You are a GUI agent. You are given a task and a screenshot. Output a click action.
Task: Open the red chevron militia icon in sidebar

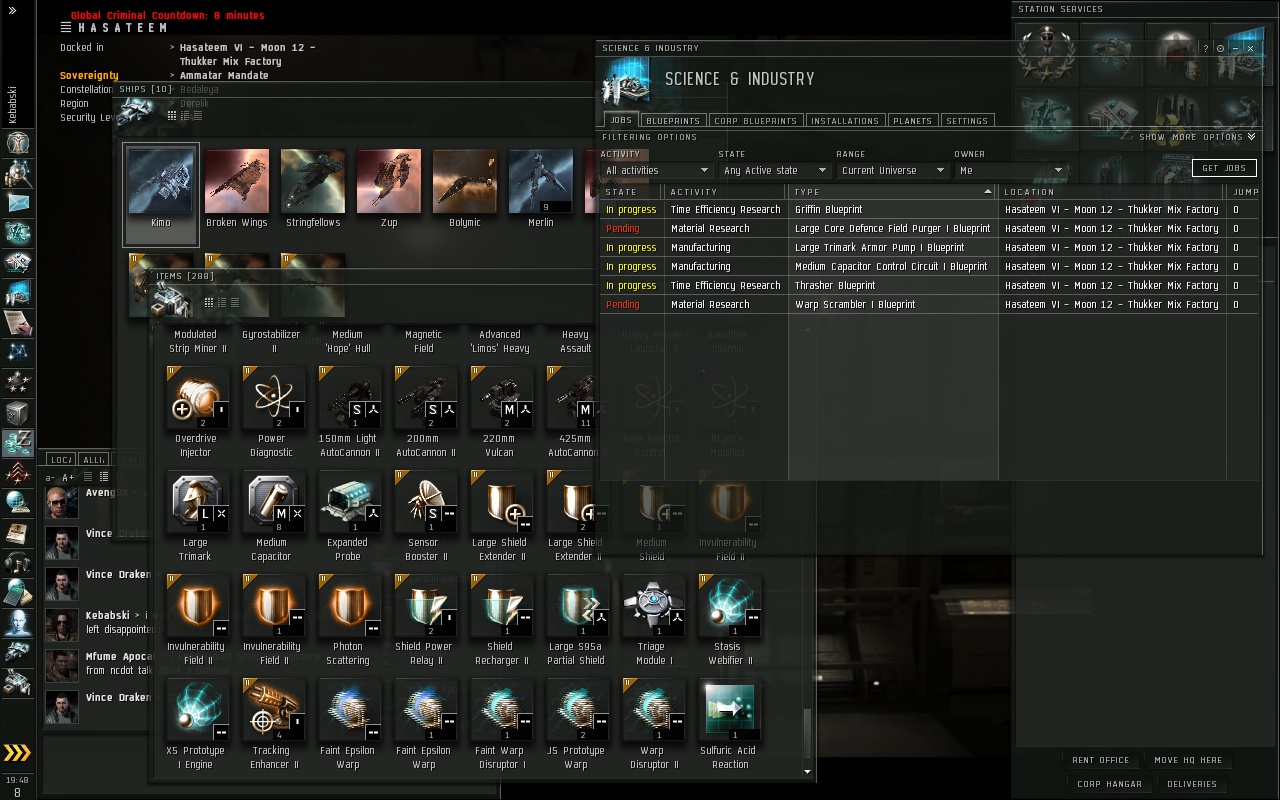coord(18,473)
